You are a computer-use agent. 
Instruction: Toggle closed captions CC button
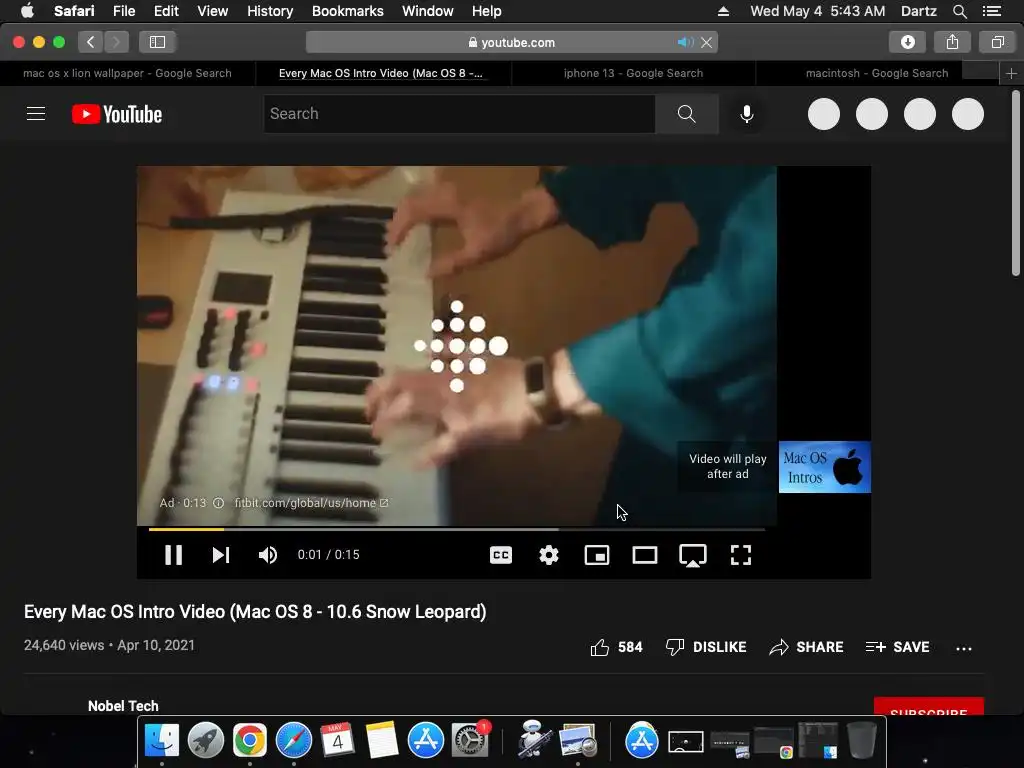point(501,555)
